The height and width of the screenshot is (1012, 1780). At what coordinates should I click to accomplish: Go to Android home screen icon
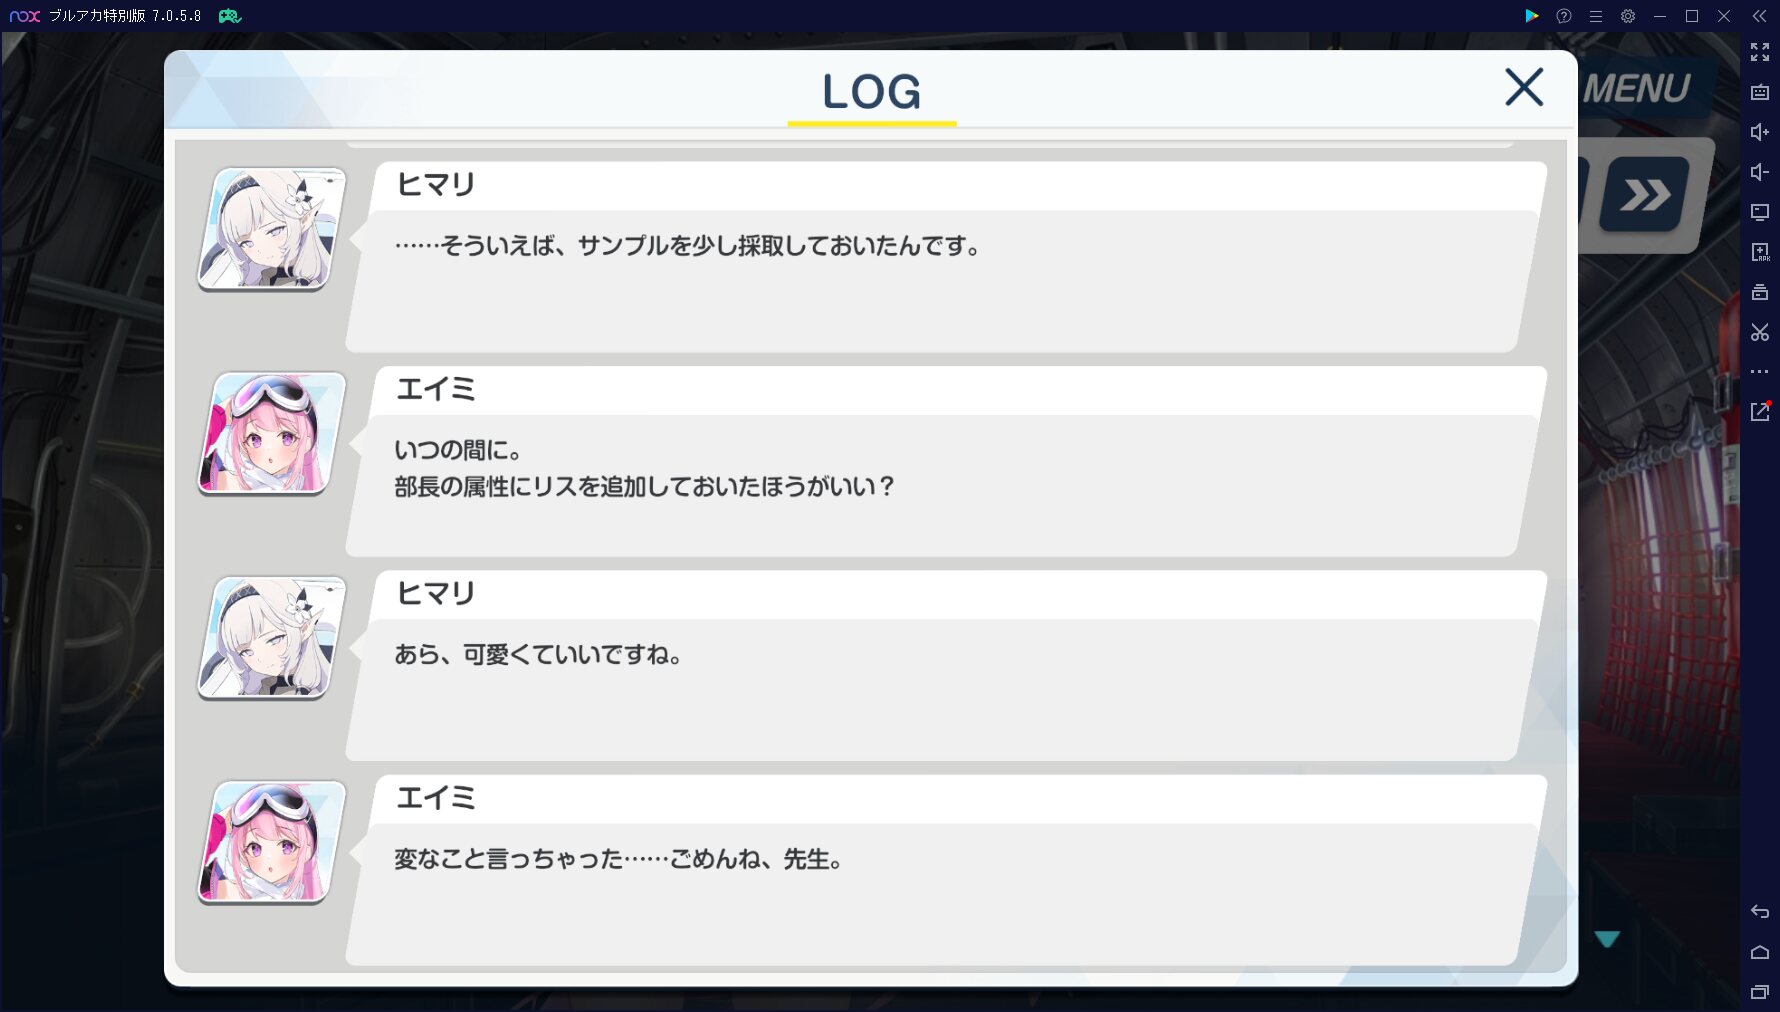[1760, 952]
